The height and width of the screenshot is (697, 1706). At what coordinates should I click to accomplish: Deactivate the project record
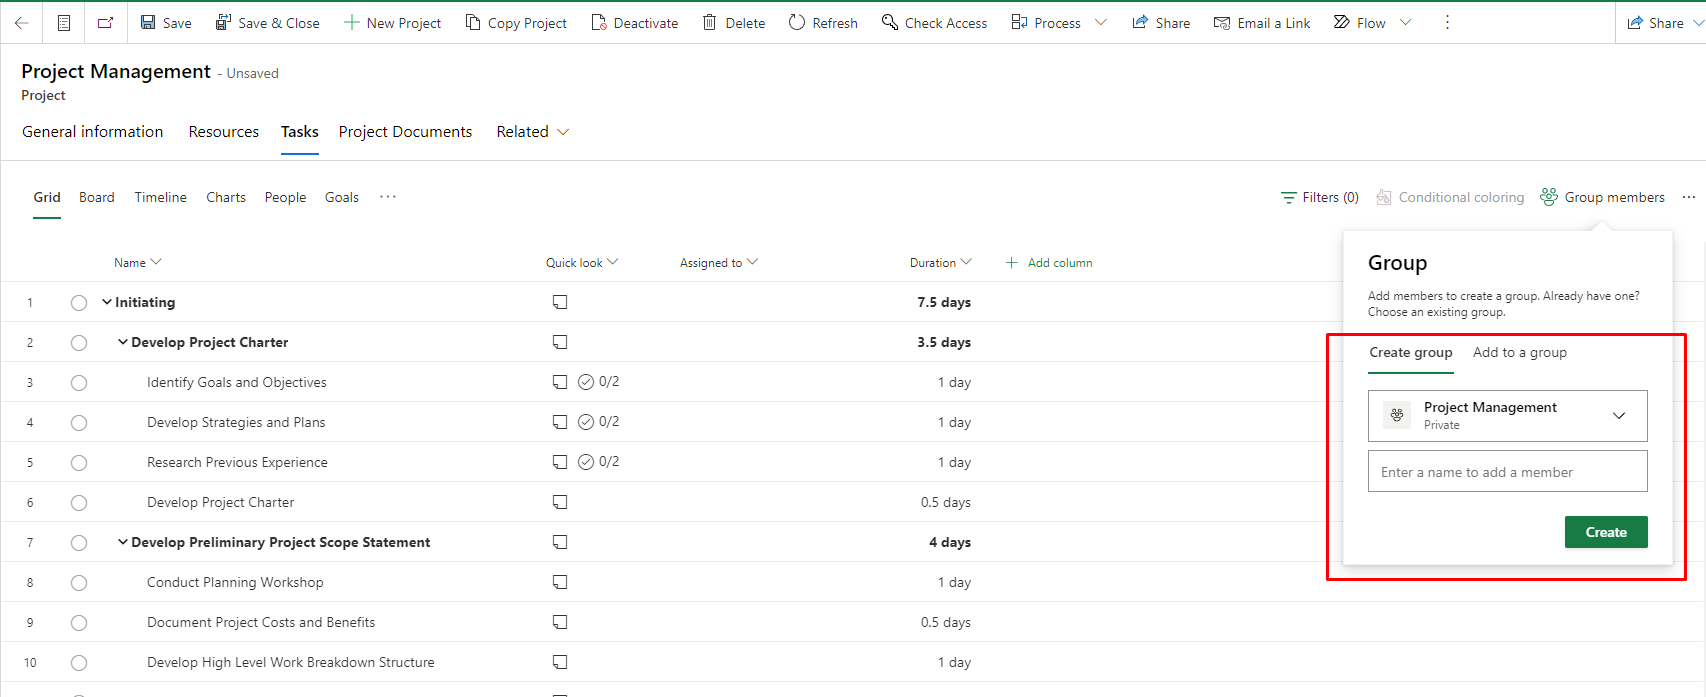coord(635,22)
